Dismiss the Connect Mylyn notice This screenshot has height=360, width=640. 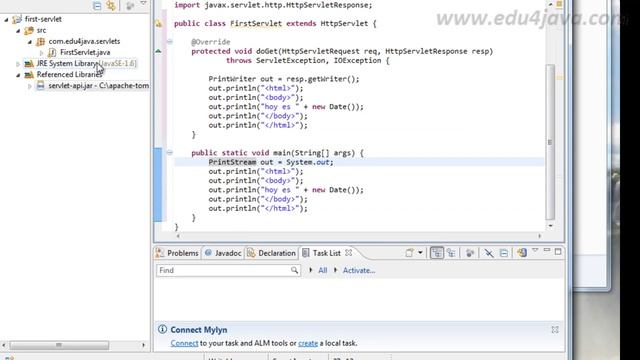point(555,329)
